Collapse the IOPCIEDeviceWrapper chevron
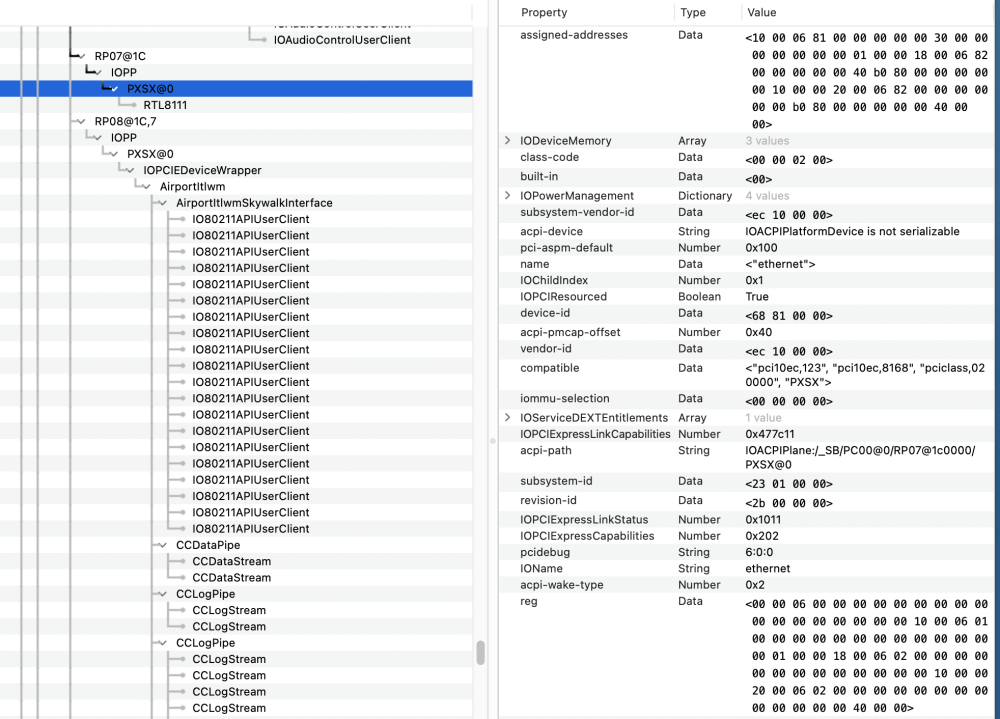The height and width of the screenshot is (719, 1000). pos(131,170)
